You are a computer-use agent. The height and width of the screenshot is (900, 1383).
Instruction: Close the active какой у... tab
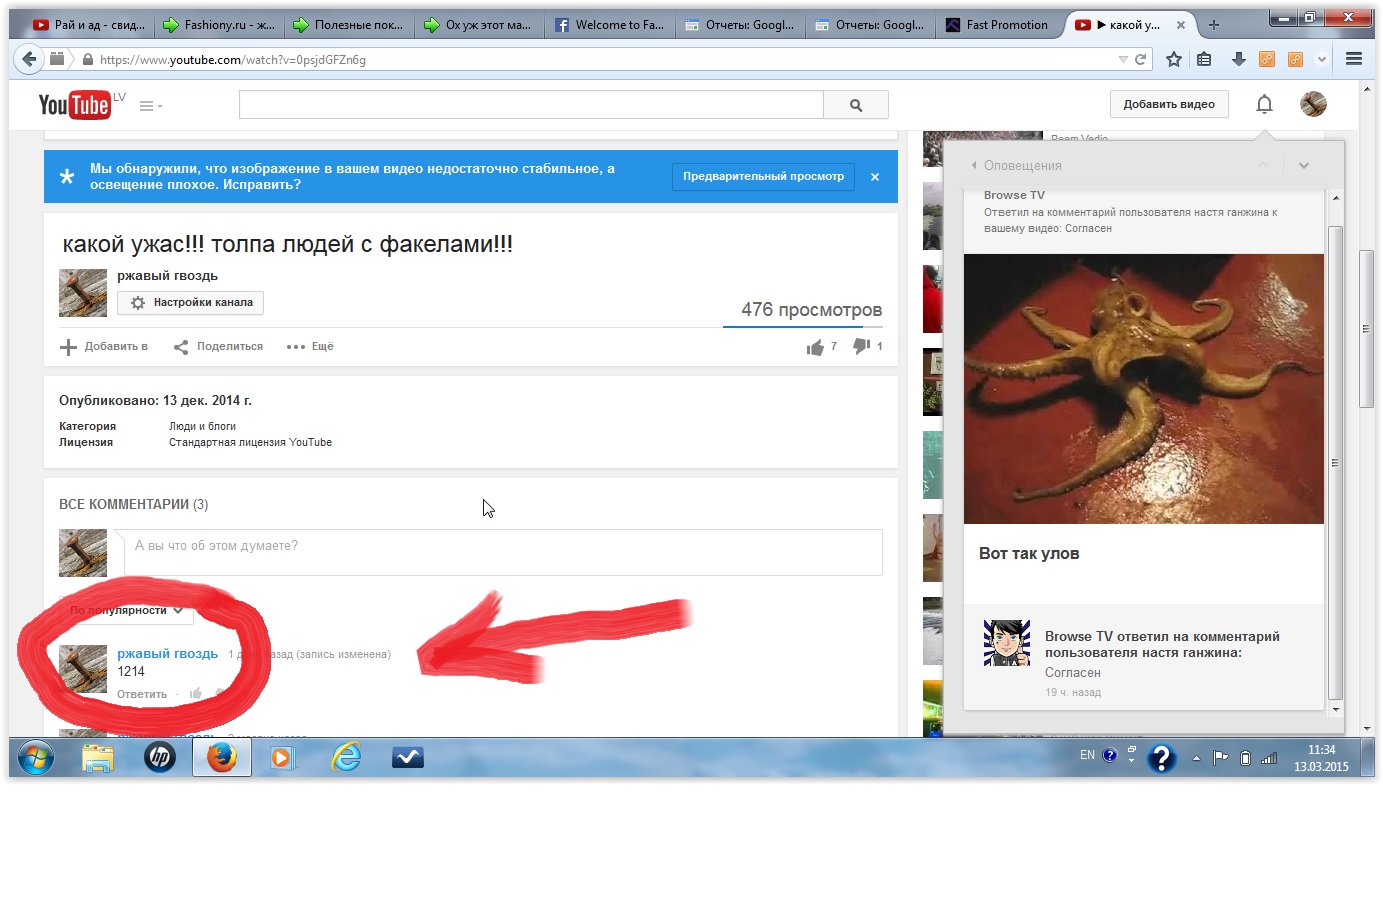[x=1180, y=25]
